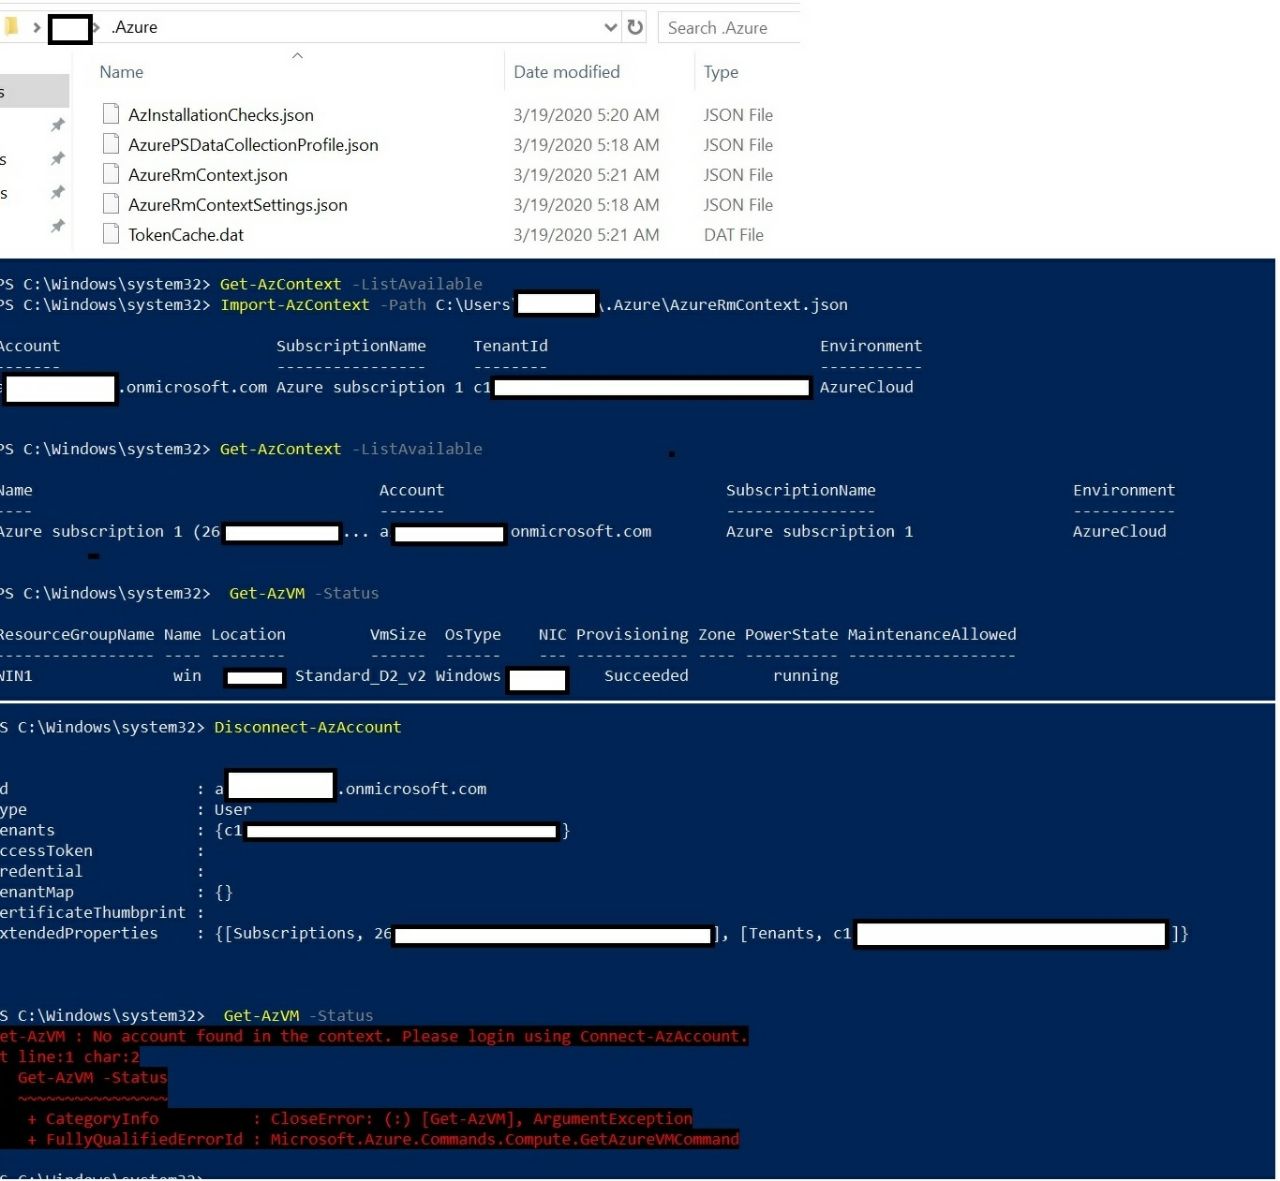Sort files by the Type column
The height and width of the screenshot is (1181, 1280).
[721, 72]
